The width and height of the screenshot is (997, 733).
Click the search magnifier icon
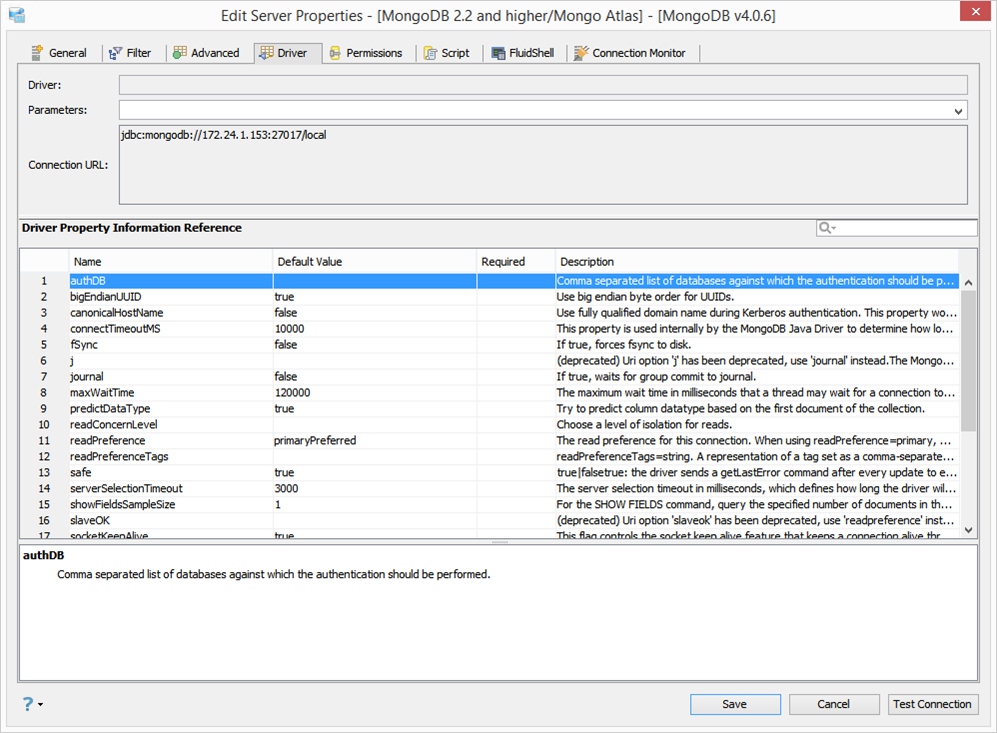click(825, 228)
